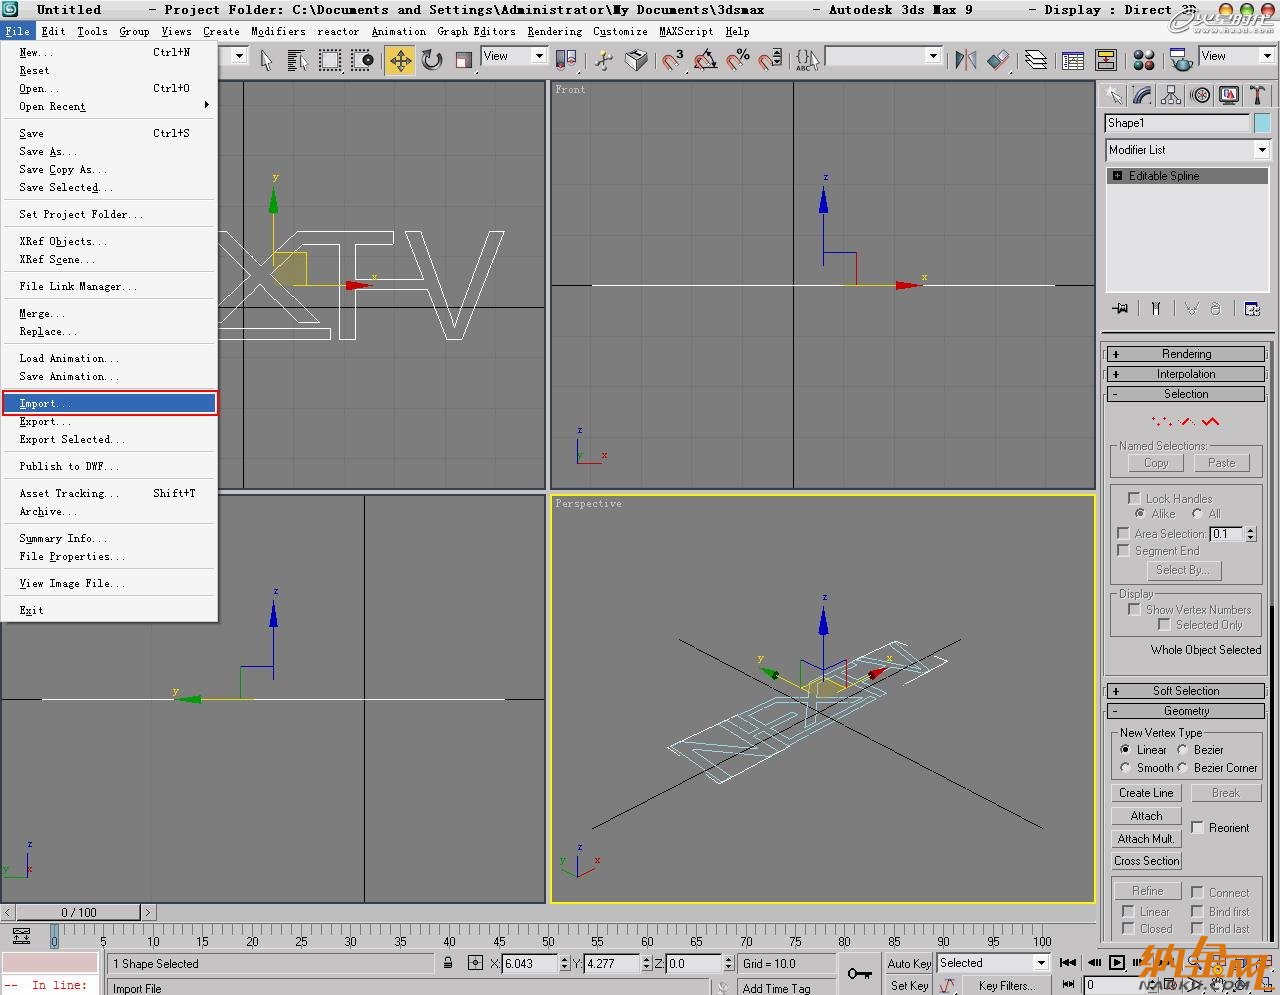Open the Layer Manager
Viewport: 1280px width, 995px height.
[1036, 60]
